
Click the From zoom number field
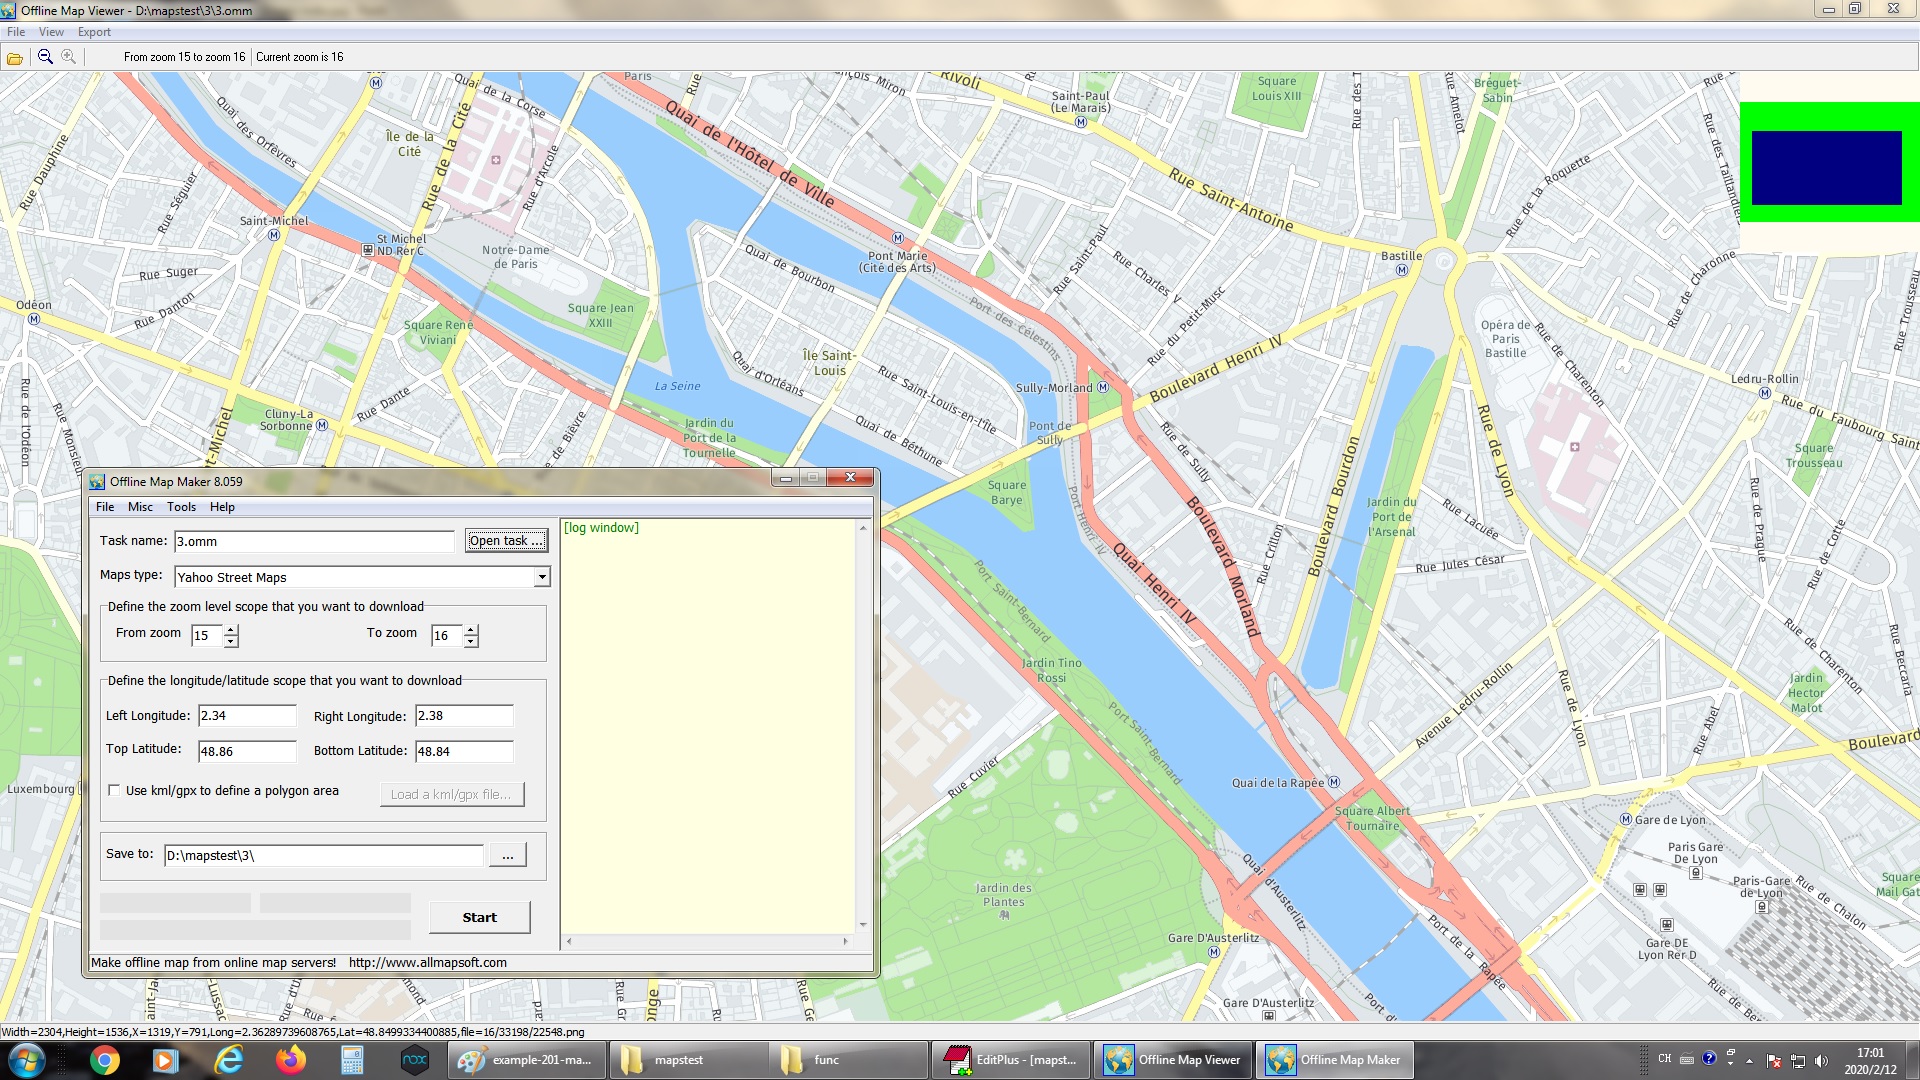point(208,635)
